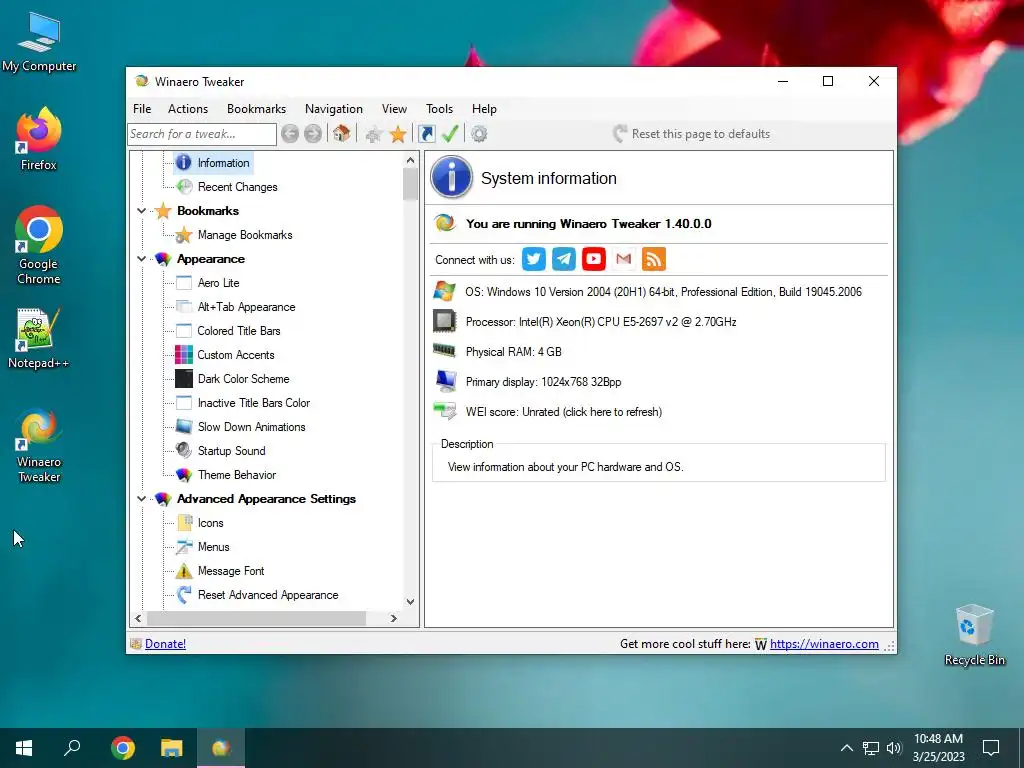Image resolution: width=1024 pixels, height=768 pixels.
Task: Click the large blue System information icon
Action: [x=451, y=177]
